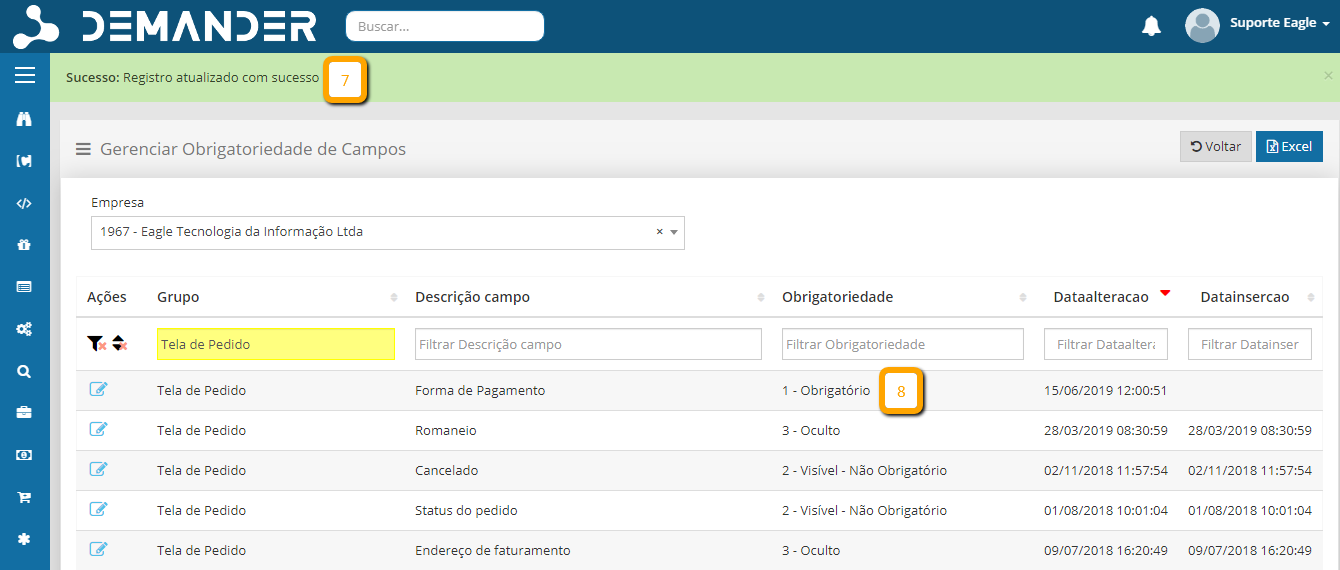Open the notifications bell
Viewport: 1340px width, 570px height.
(1151, 26)
